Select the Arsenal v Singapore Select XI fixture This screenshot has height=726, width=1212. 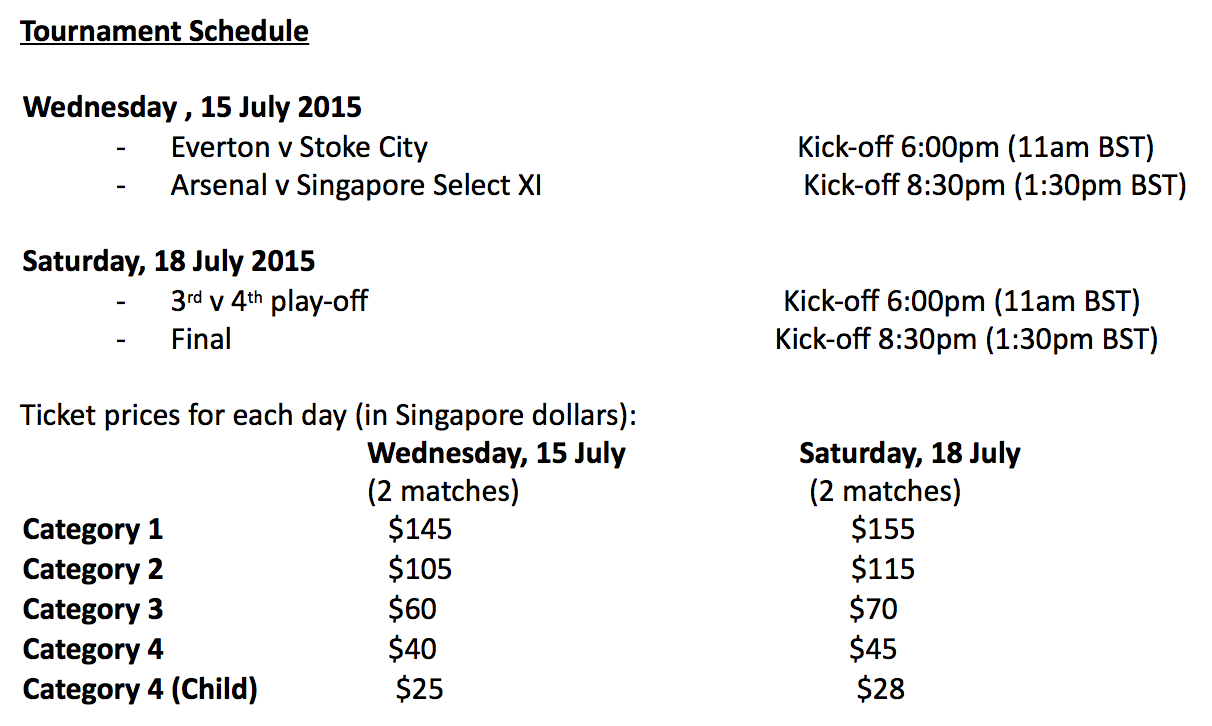click(x=356, y=186)
